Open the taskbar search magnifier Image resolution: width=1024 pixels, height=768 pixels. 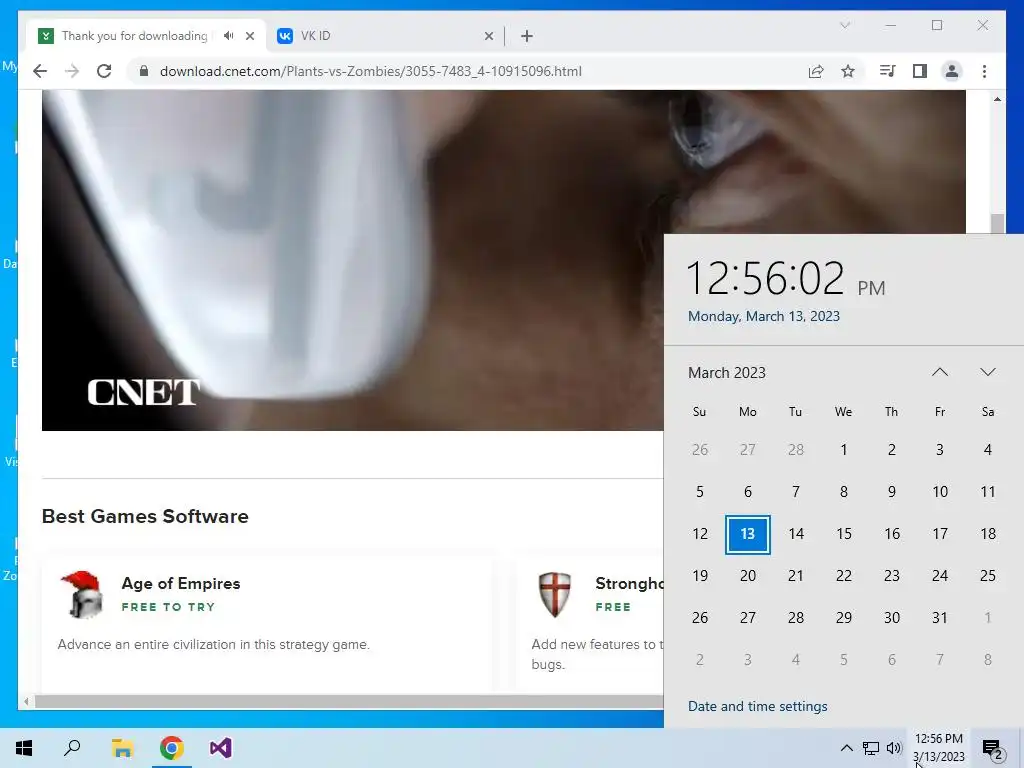72,748
